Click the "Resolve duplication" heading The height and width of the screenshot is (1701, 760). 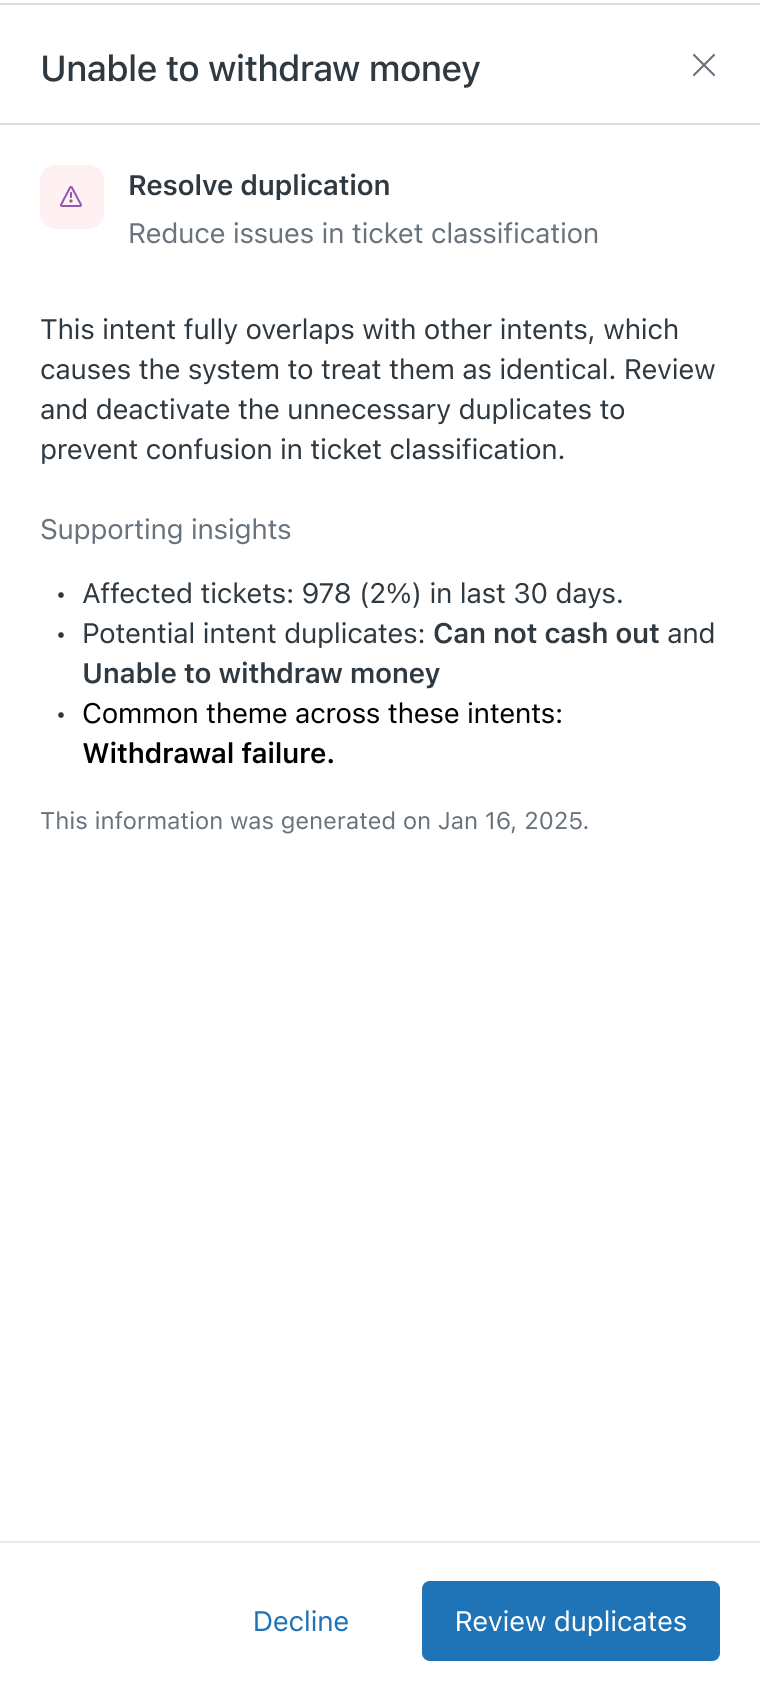259,186
